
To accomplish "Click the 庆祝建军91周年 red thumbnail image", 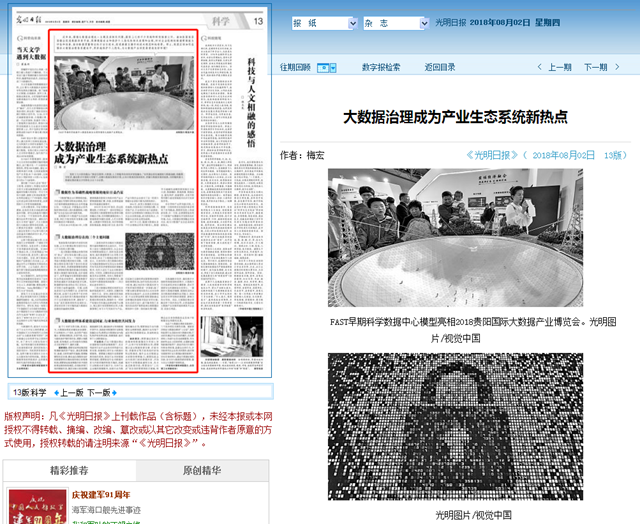I will click(36, 507).
